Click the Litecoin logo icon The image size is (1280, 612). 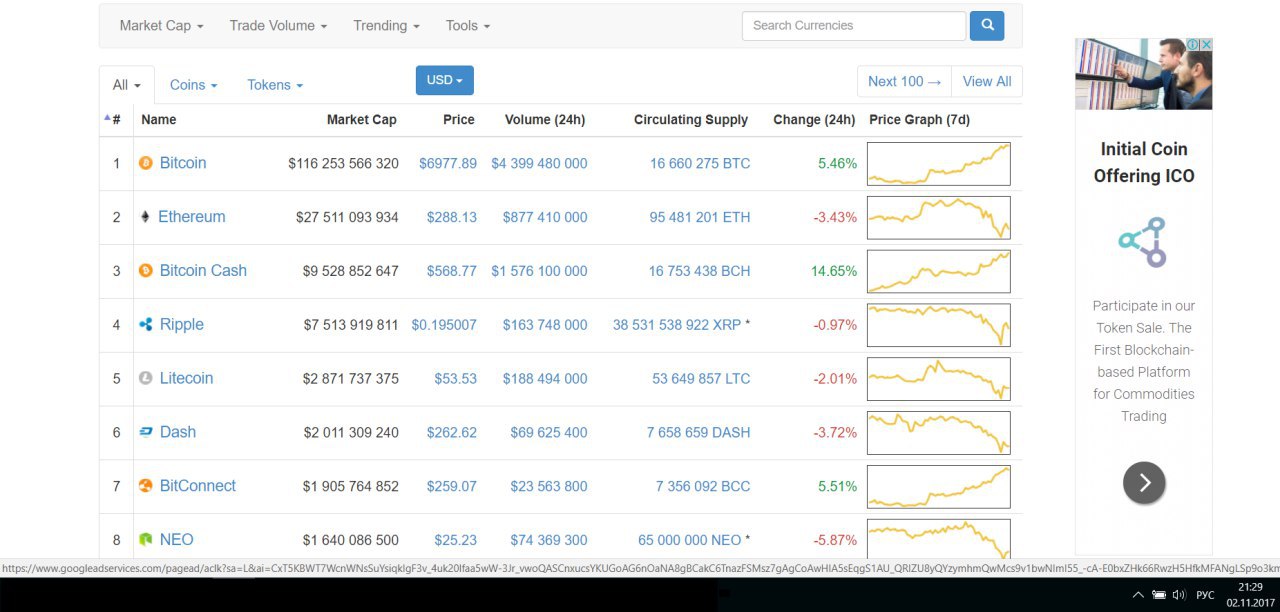click(x=146, y=379)
